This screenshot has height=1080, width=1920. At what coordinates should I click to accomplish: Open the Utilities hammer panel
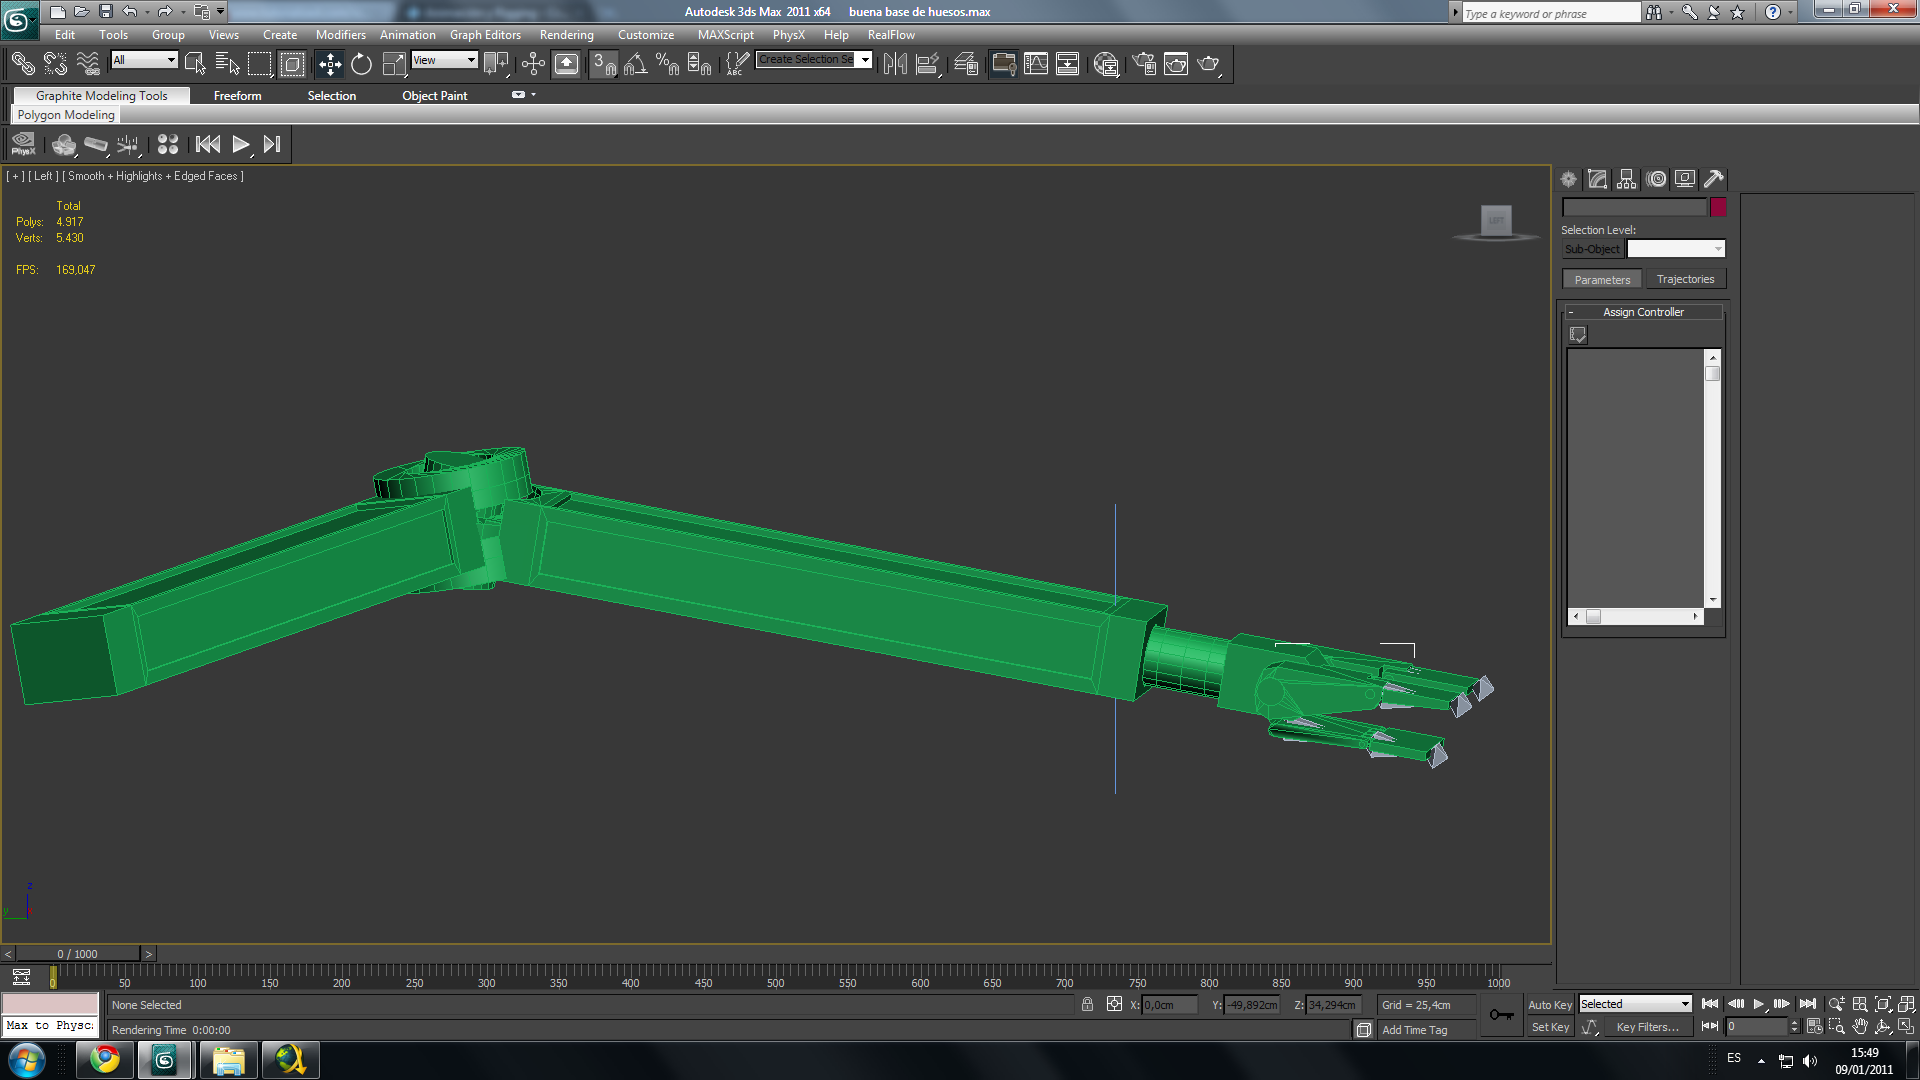click(x=1714, y=179)
